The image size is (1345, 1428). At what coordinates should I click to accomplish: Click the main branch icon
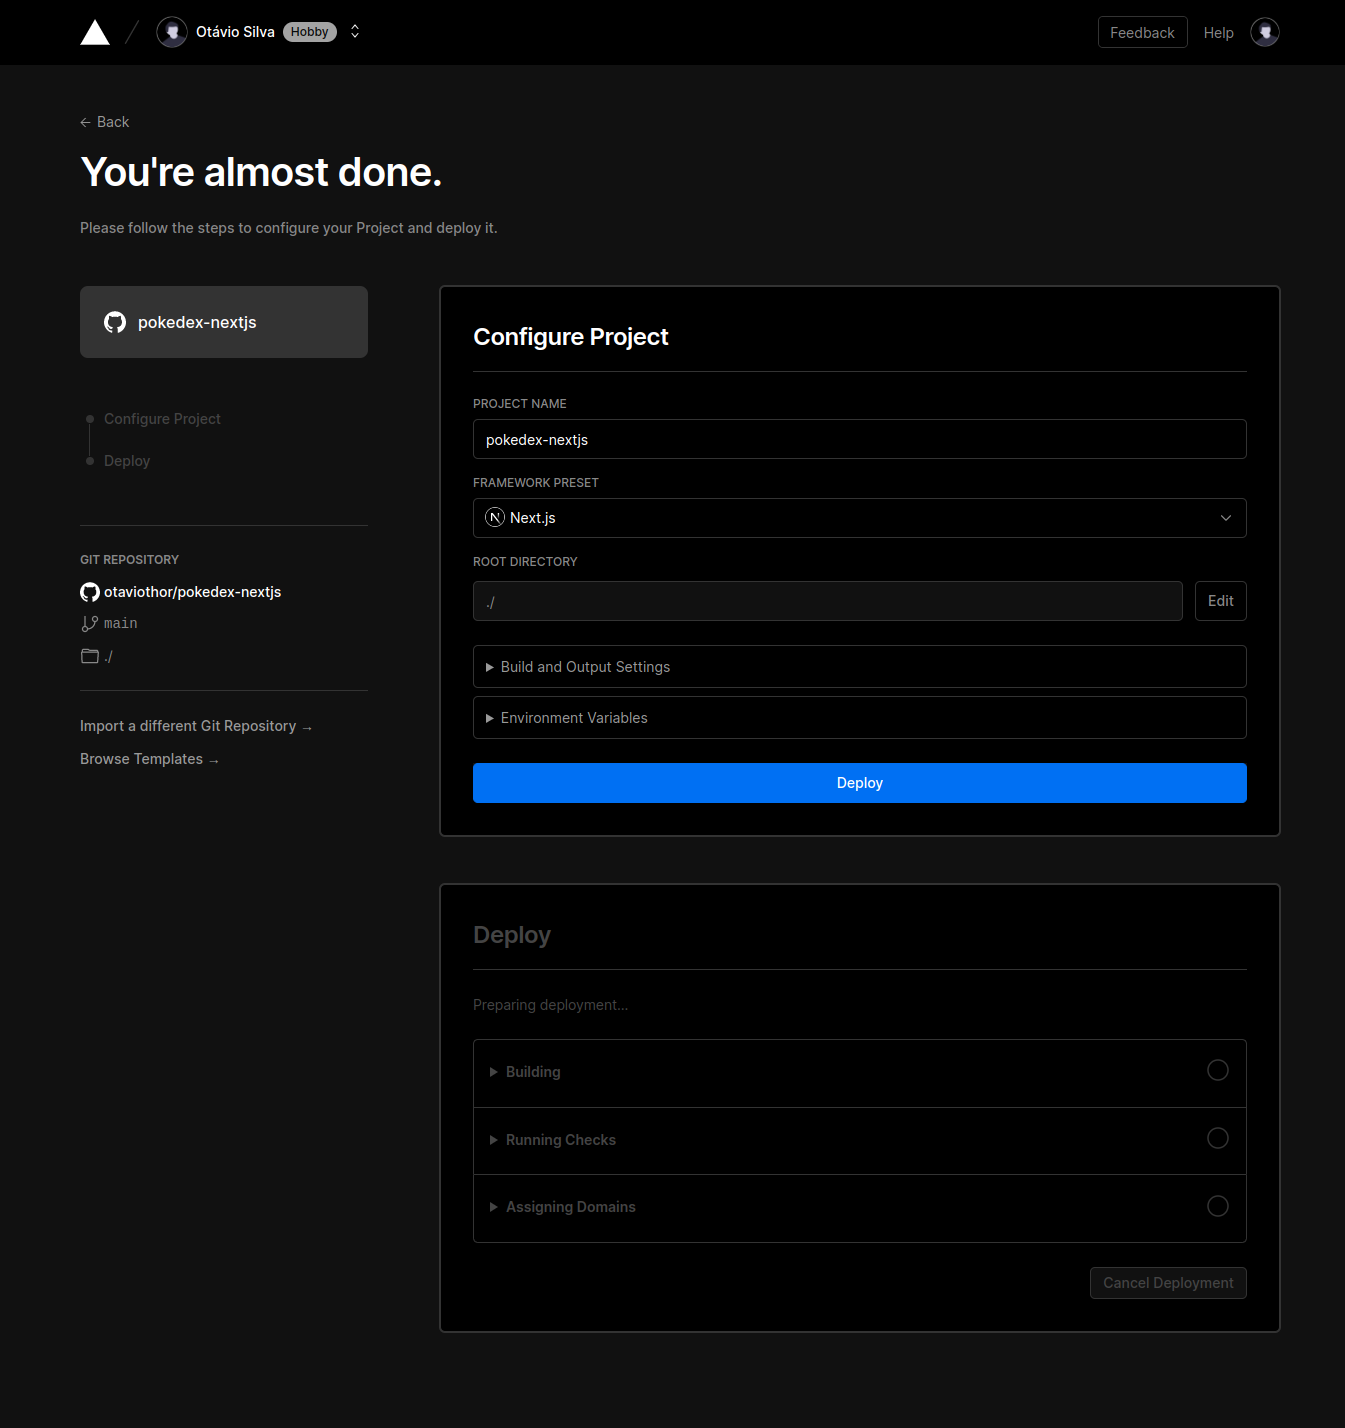[89, 624]
